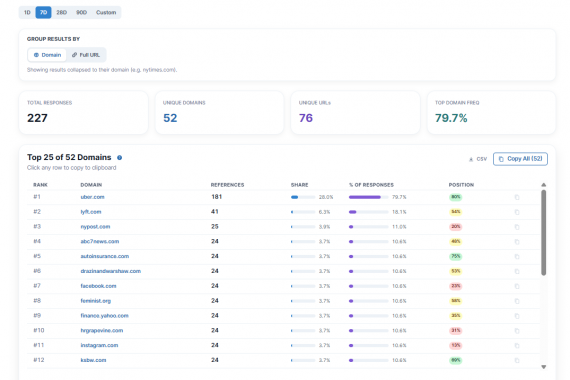Click the Rank column header
570x380 pixels.
(40, 185)
